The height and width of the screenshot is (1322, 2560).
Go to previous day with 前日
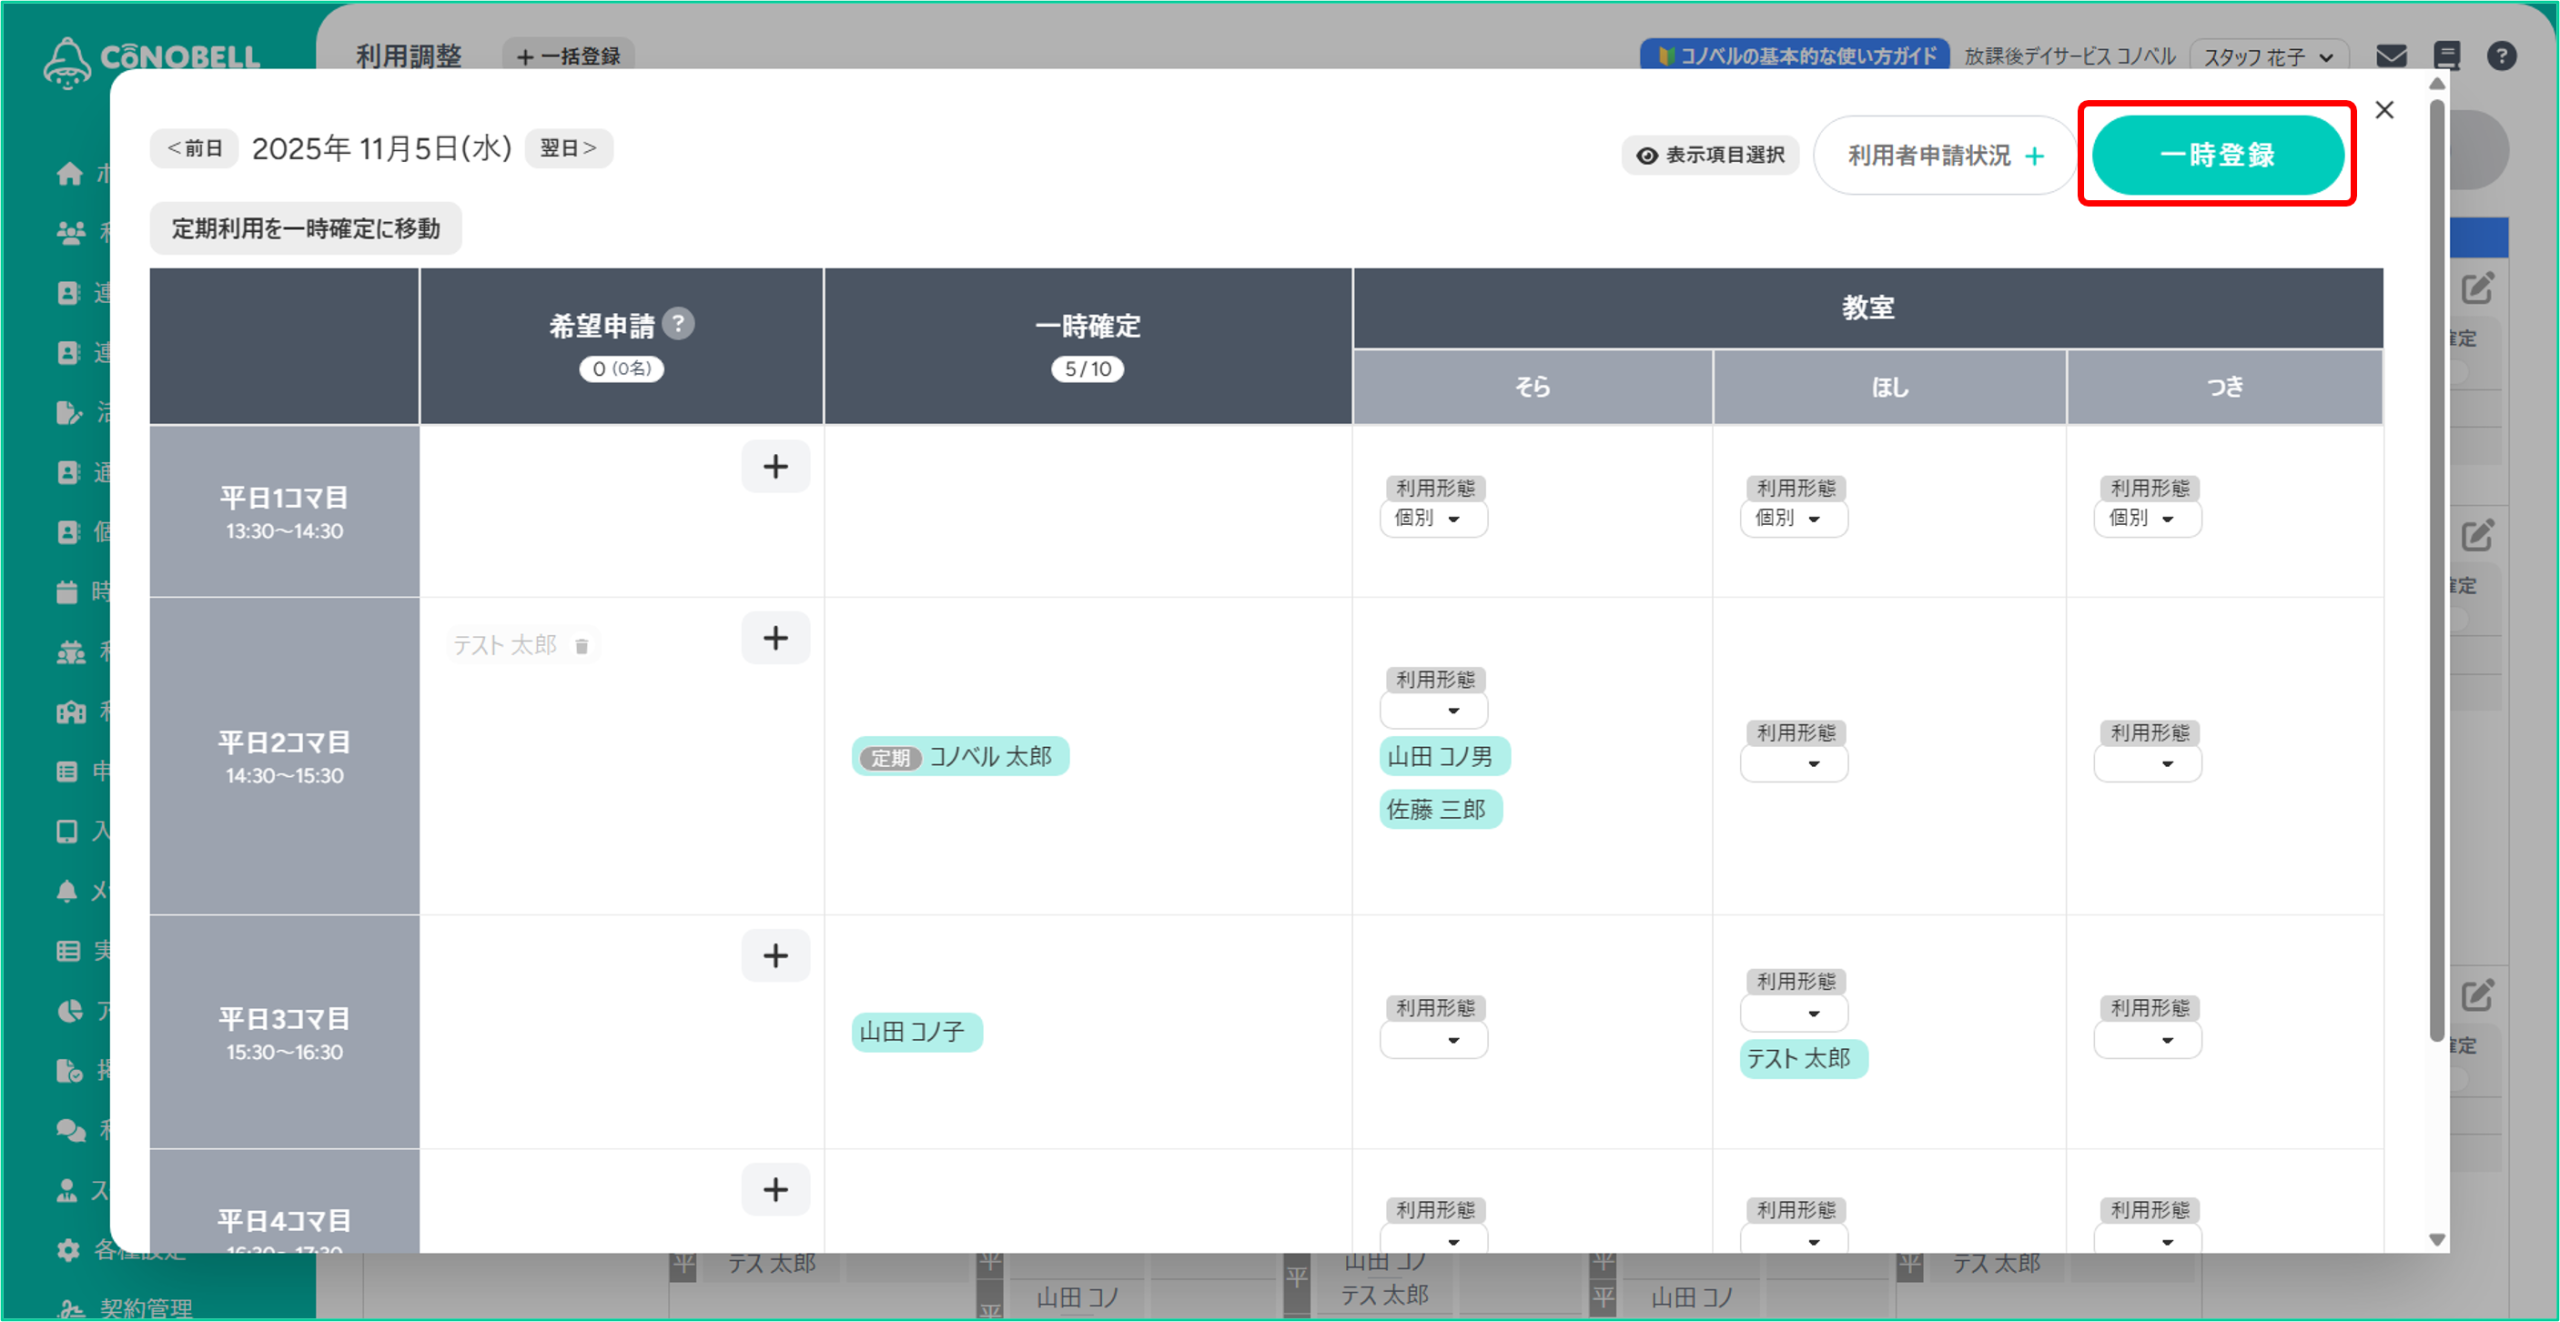pos(195,148)
